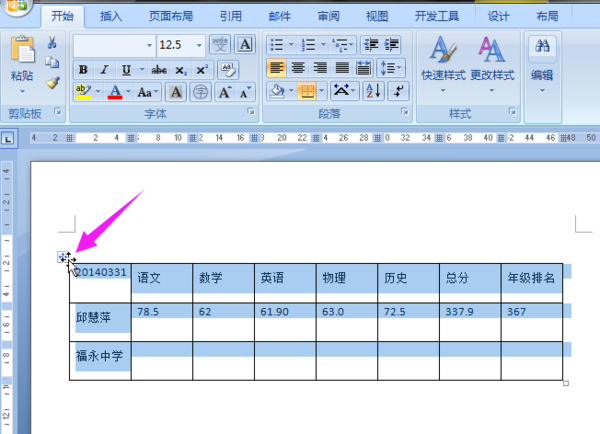
Task: Toggle align text left
Action: click(275, 68)
